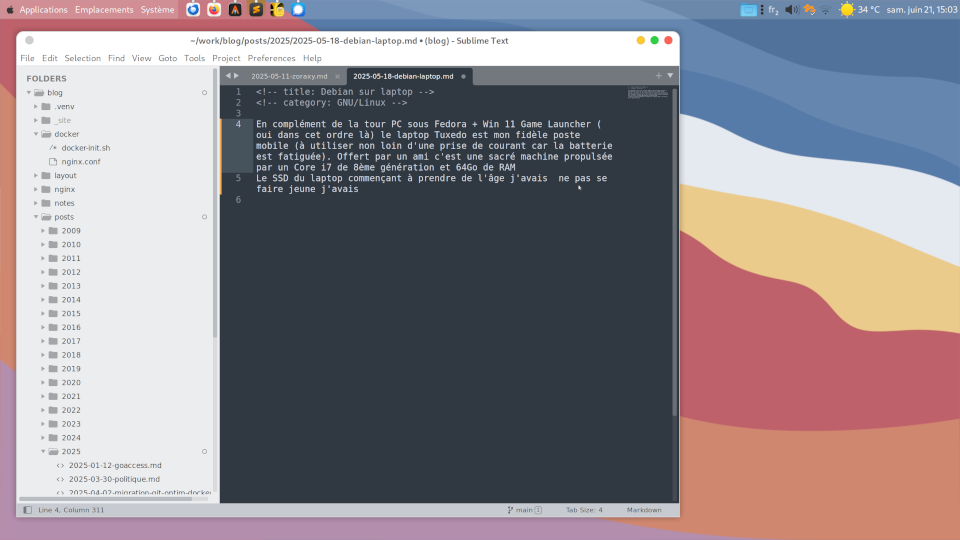Open the weather indicator showing 34 °C
The image size is (960, 540).
tap(859, 9)
